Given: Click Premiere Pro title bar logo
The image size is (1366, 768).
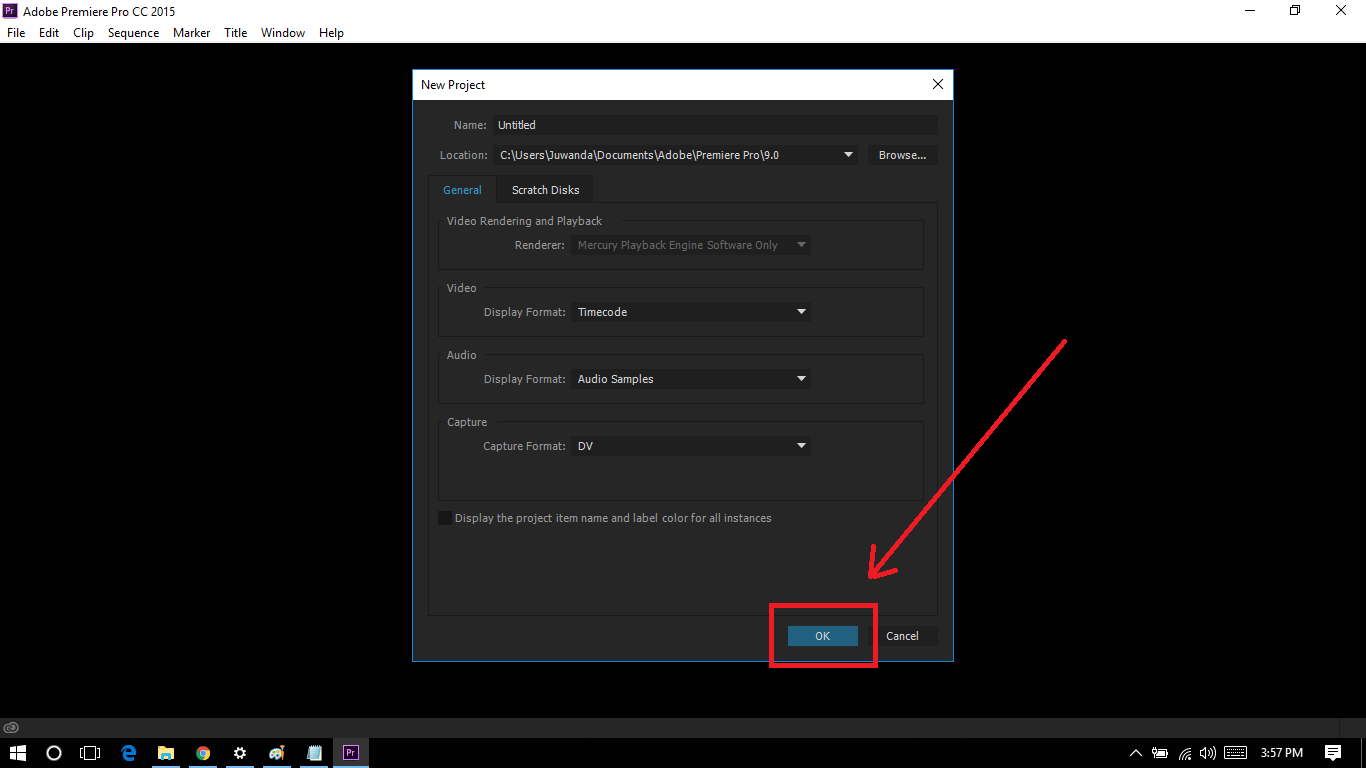Looking at the screenshot, I should click(x=10, y=11).
